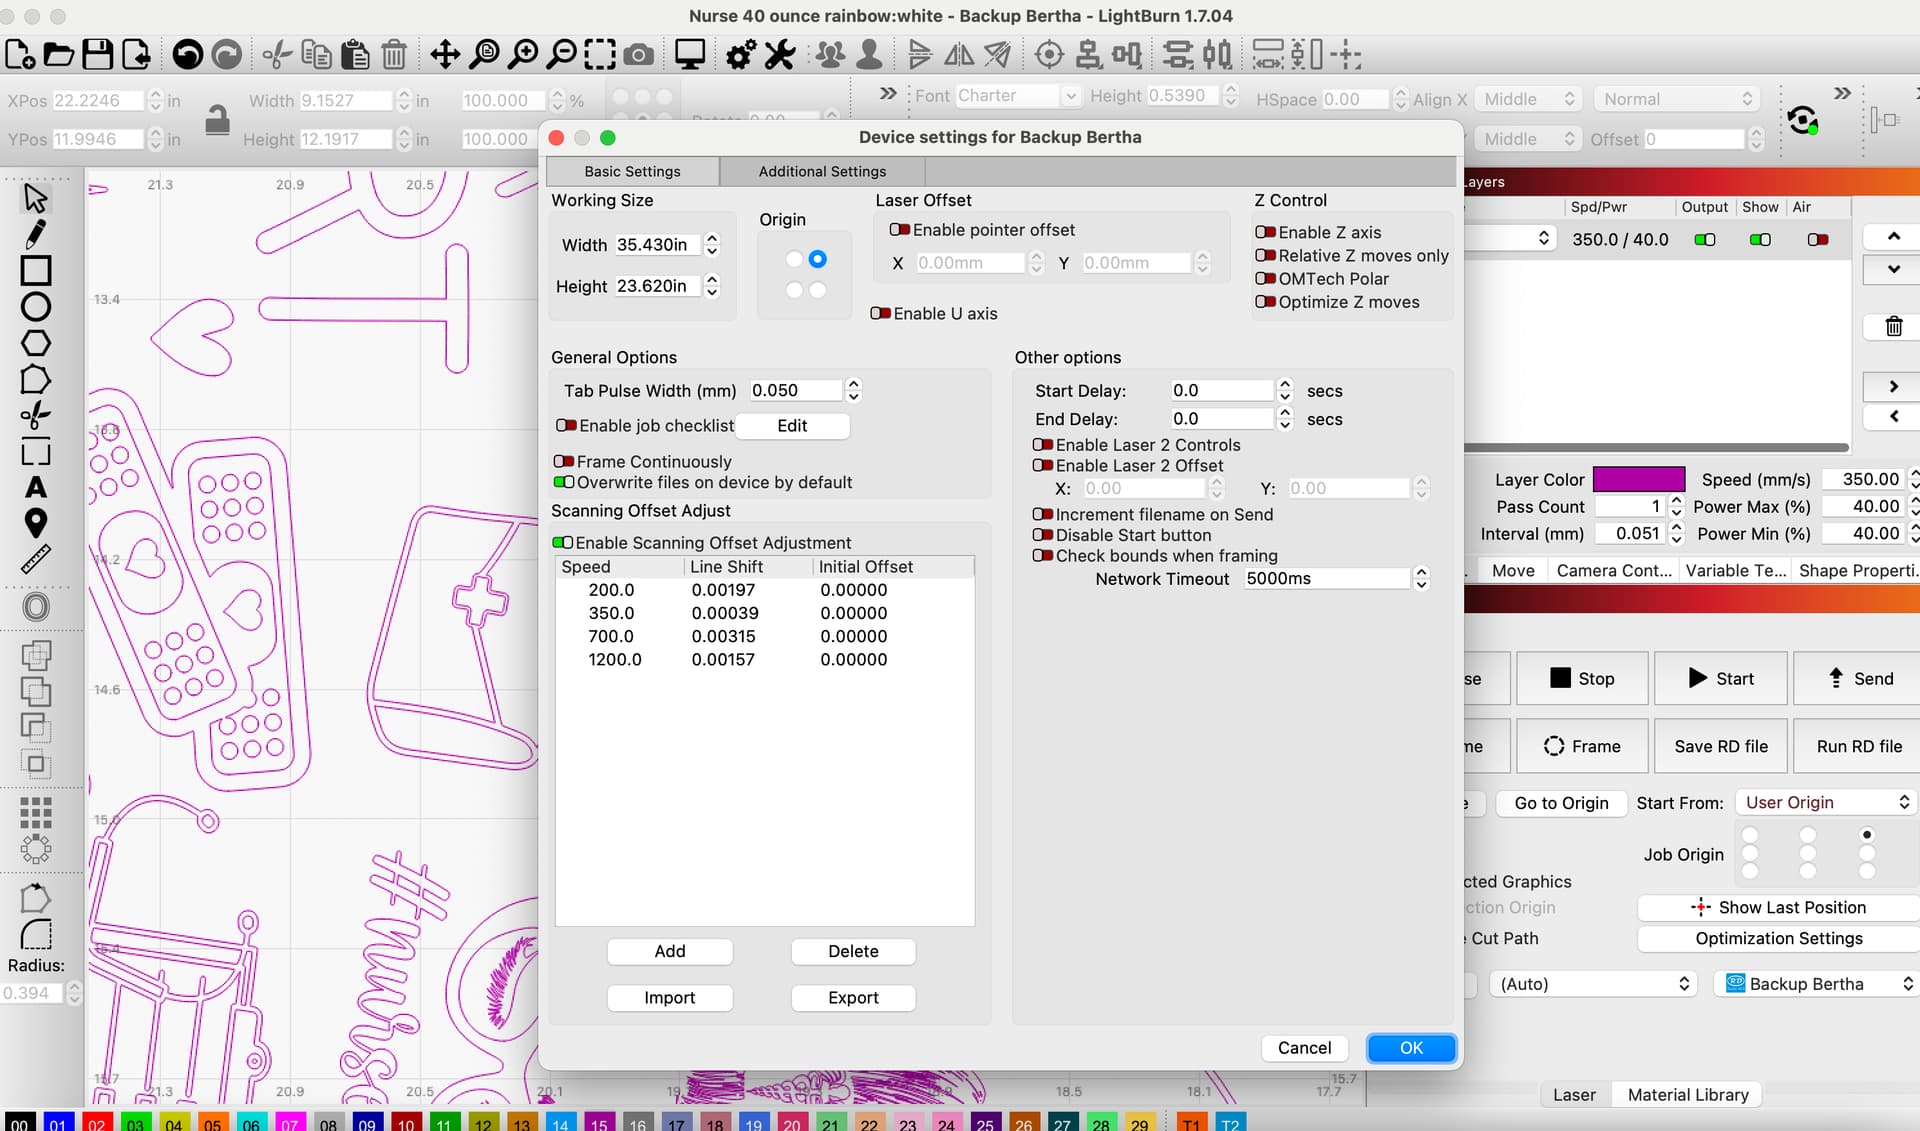Select the 350.0 speed row in table
This screenshot has width=1920, height=1131.
(765, 613)
